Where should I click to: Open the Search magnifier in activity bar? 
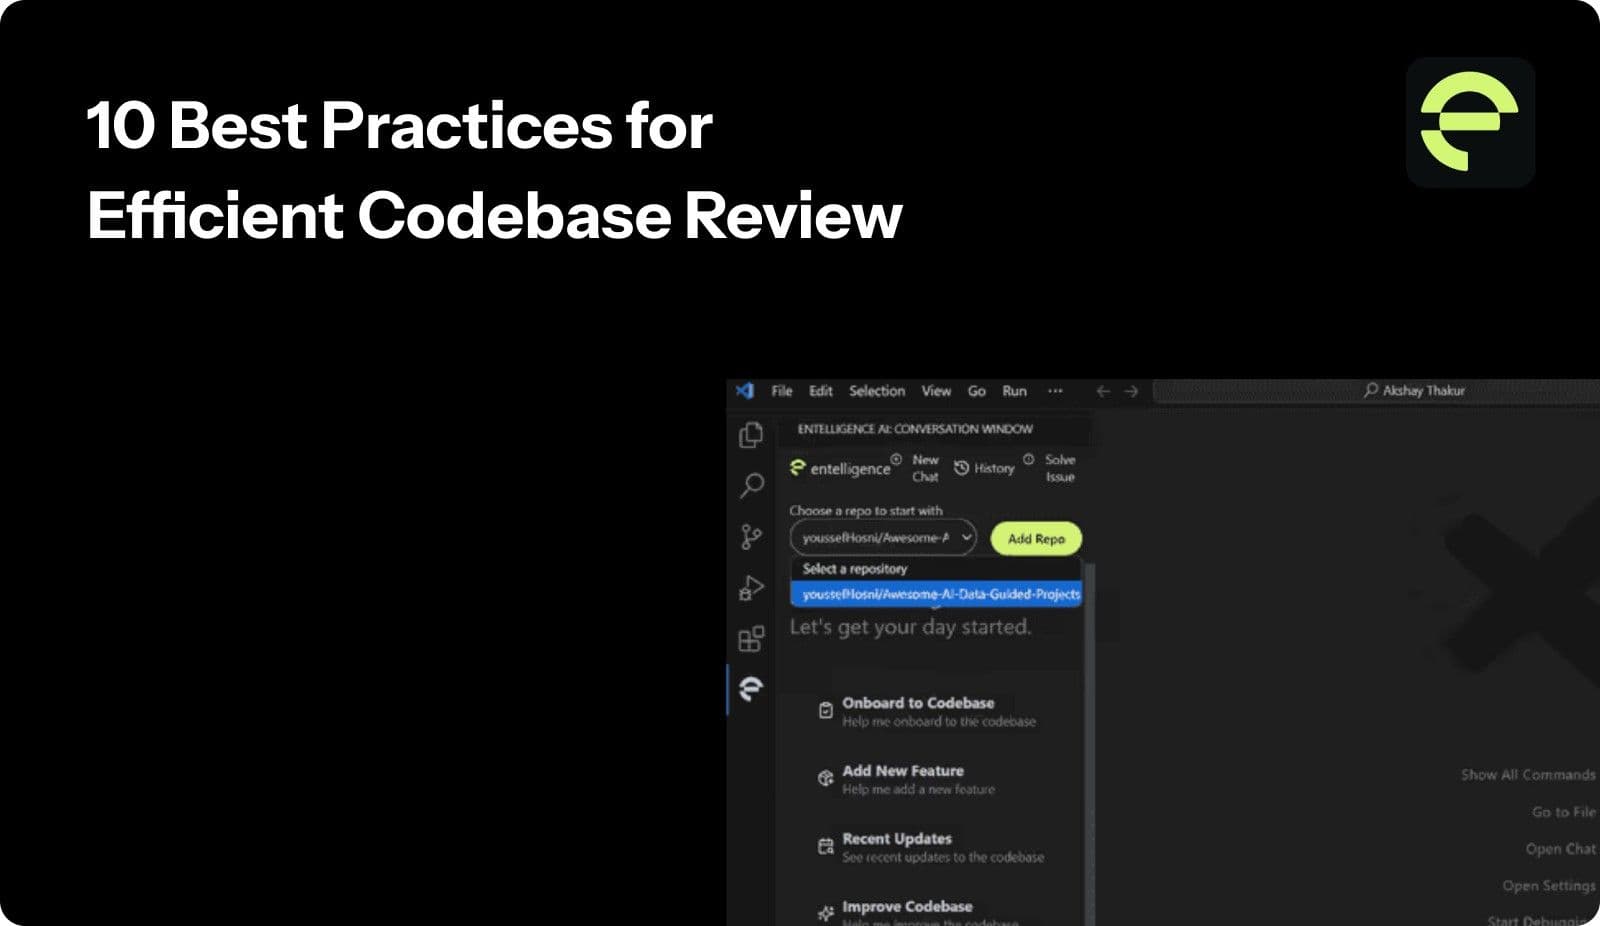[751, 486]
